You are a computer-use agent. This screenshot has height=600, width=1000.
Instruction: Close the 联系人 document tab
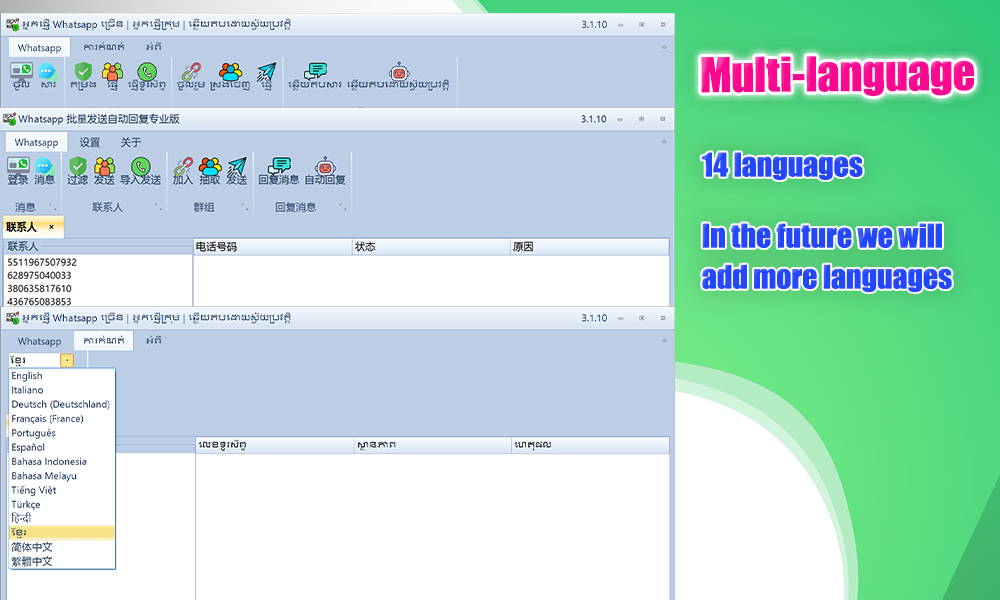coord(51,227)
